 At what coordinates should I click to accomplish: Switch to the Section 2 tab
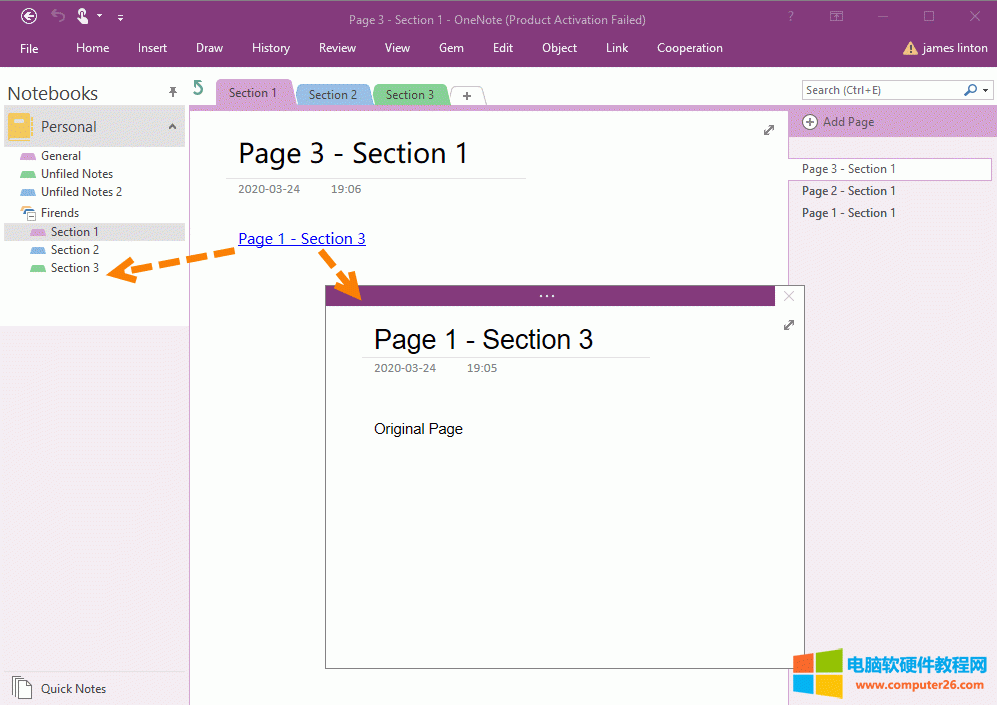point(333,95)
